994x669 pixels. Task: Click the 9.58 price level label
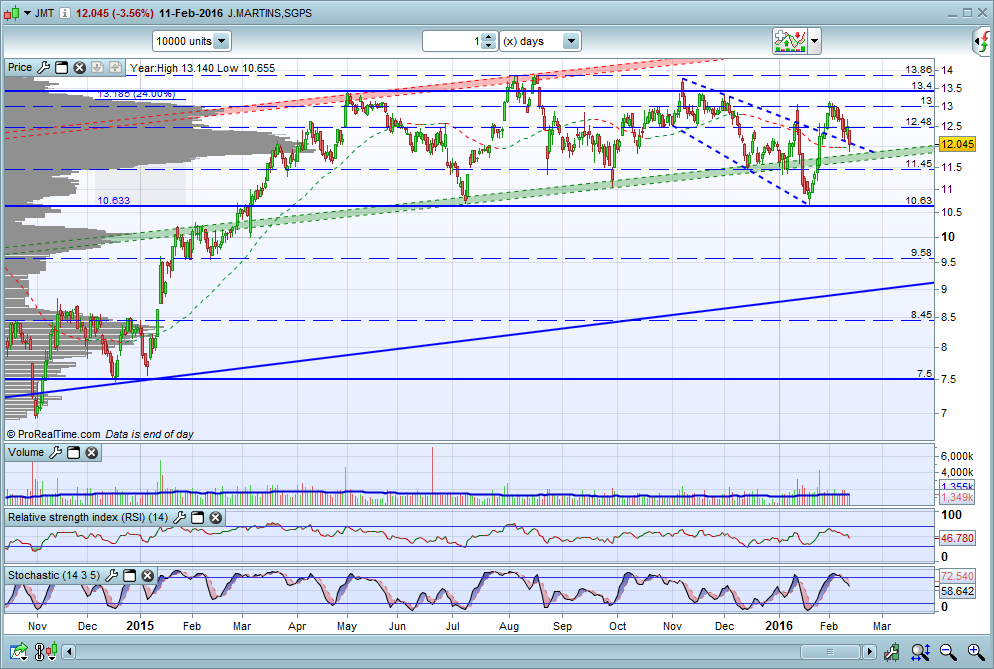click(x=921, y=252)
